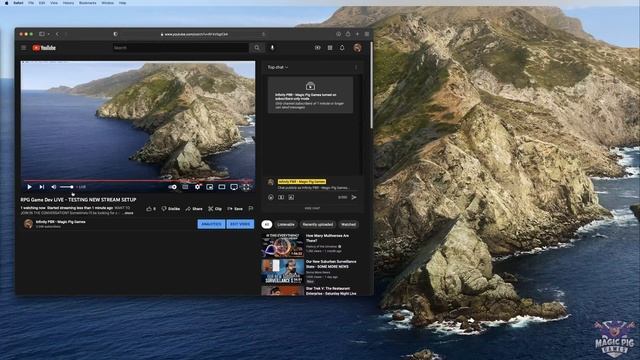This screenshot has width=640, height=360.
Task: Toggle the autoplay switch in the player
Action: click(173, 187)
